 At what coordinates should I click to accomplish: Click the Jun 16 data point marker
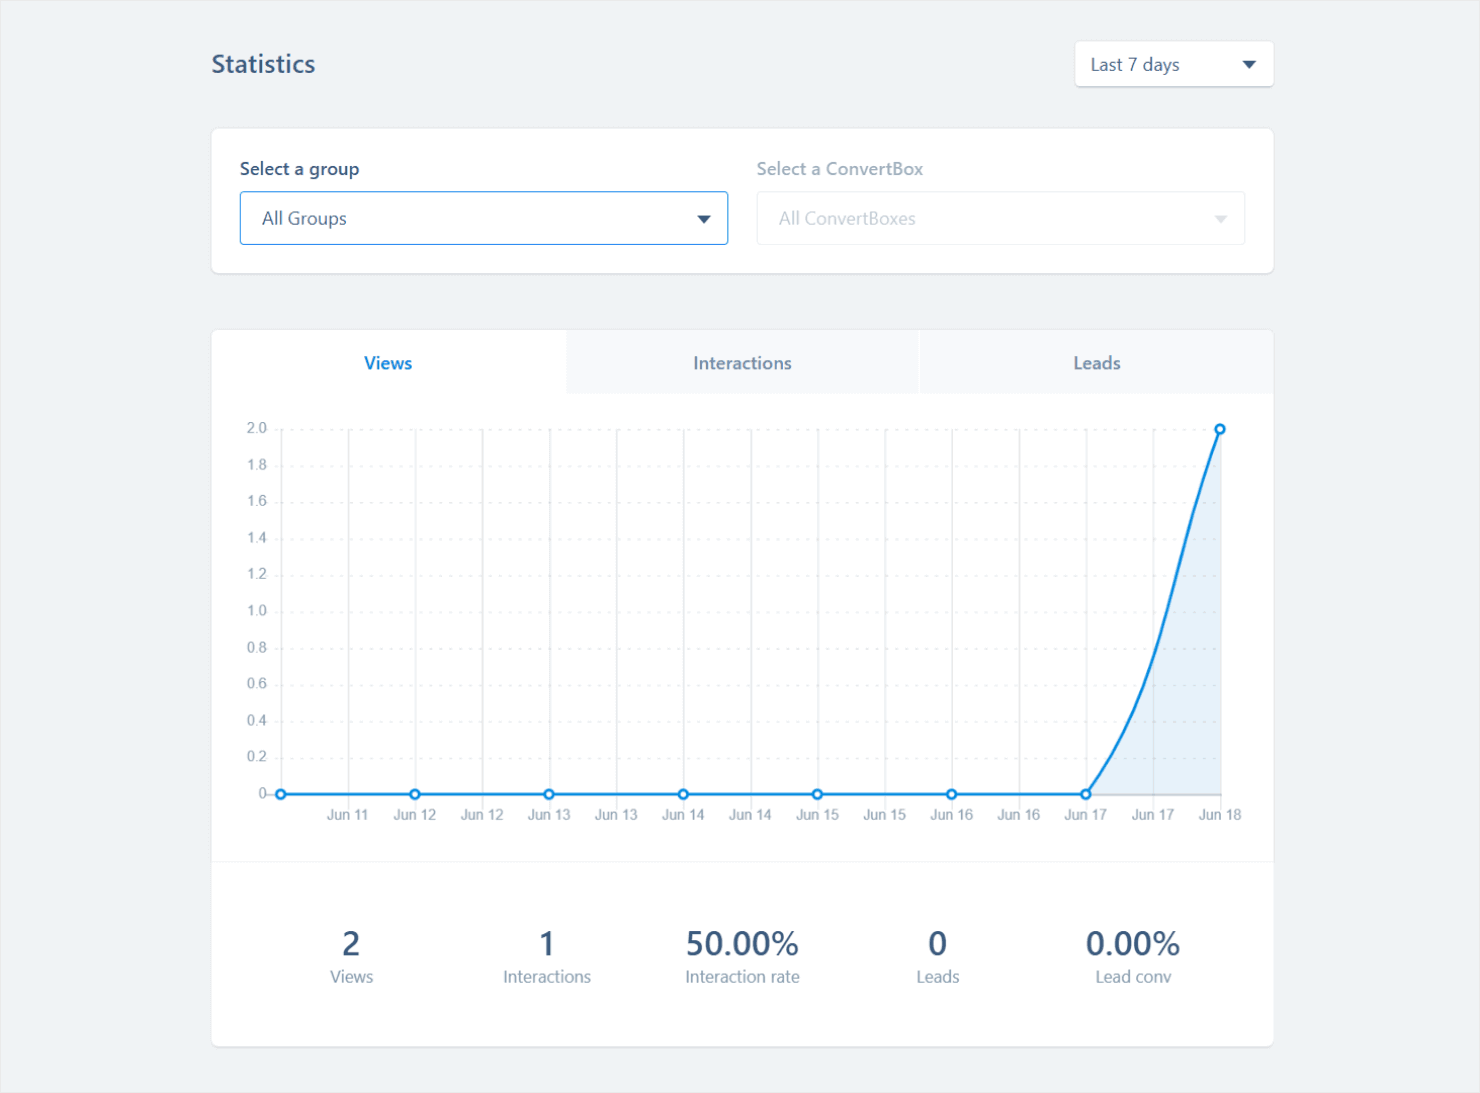pos(951,793)
